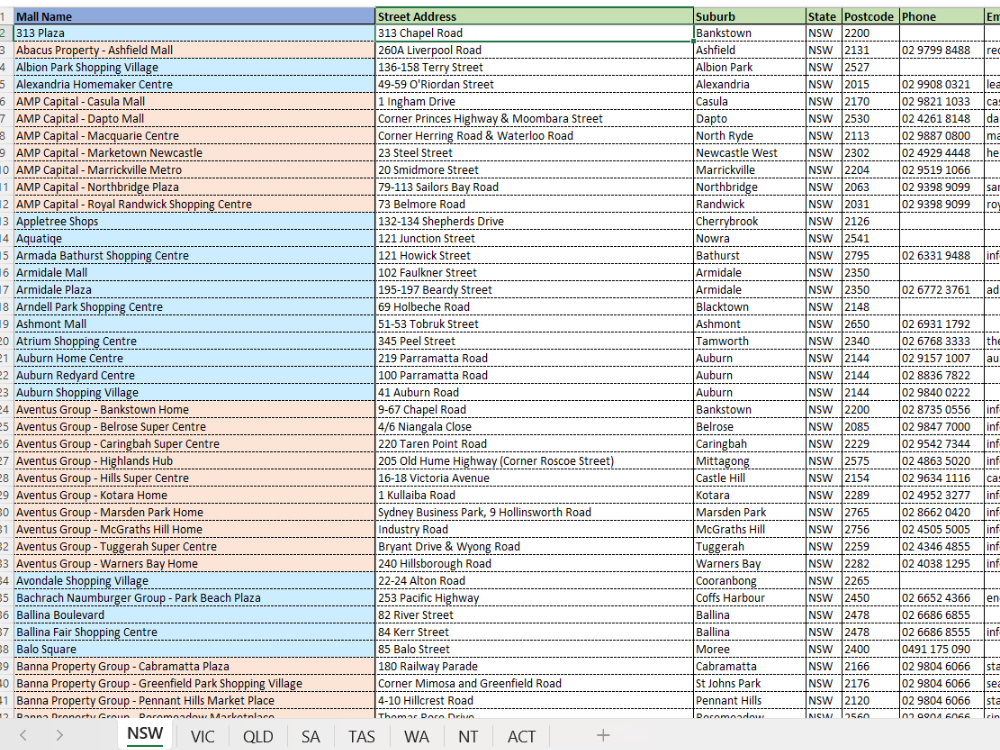Click the next sheet navigation arrow

pos(59,735)
